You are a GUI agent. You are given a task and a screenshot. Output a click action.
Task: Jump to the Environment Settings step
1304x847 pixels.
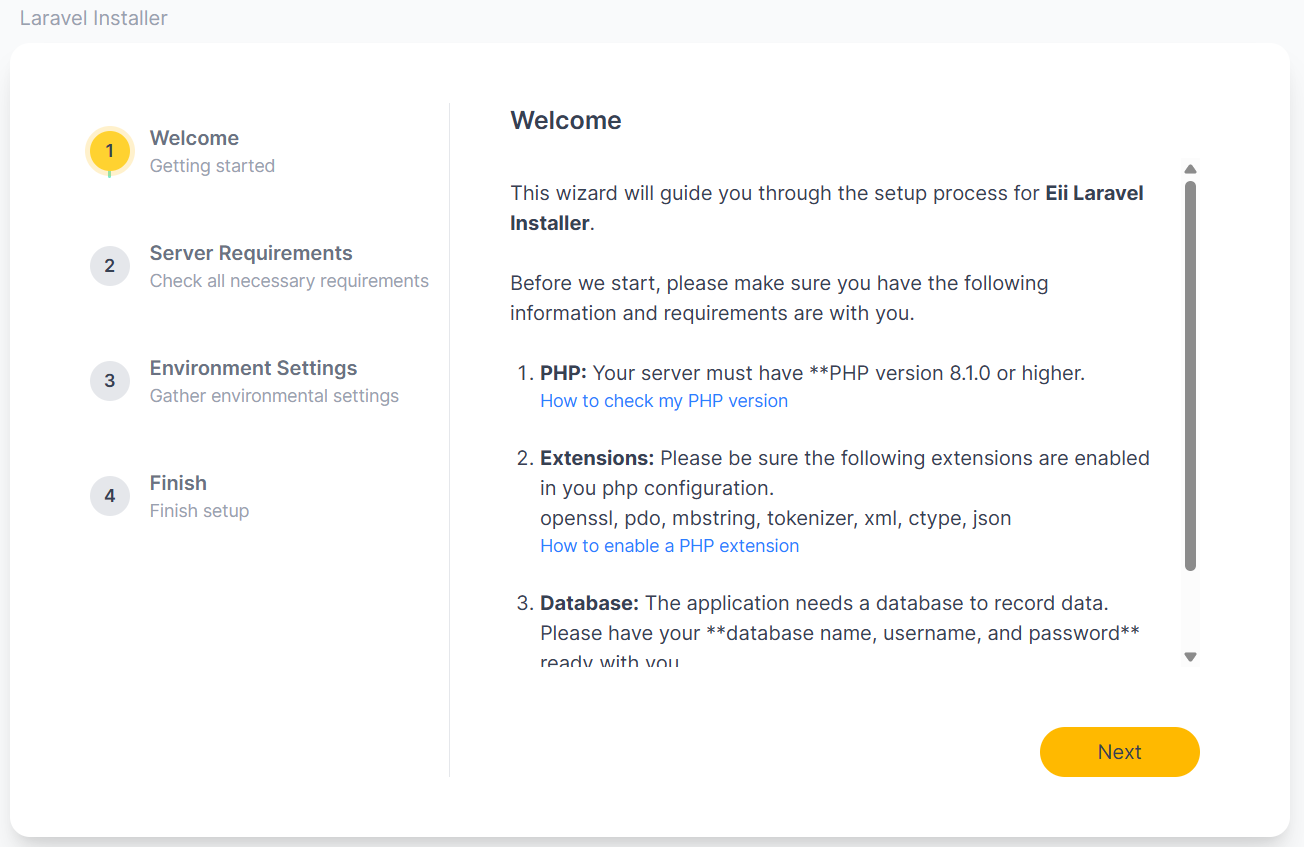pos(253,368)
